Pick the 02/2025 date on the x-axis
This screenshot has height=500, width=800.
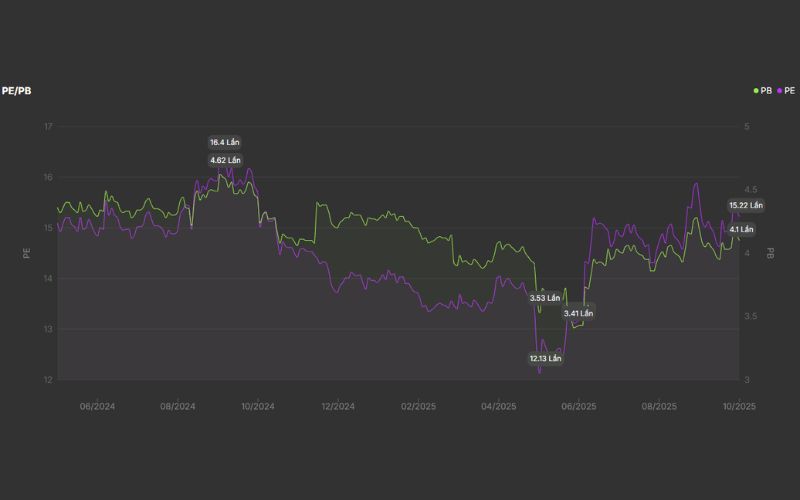pos(418,407)
